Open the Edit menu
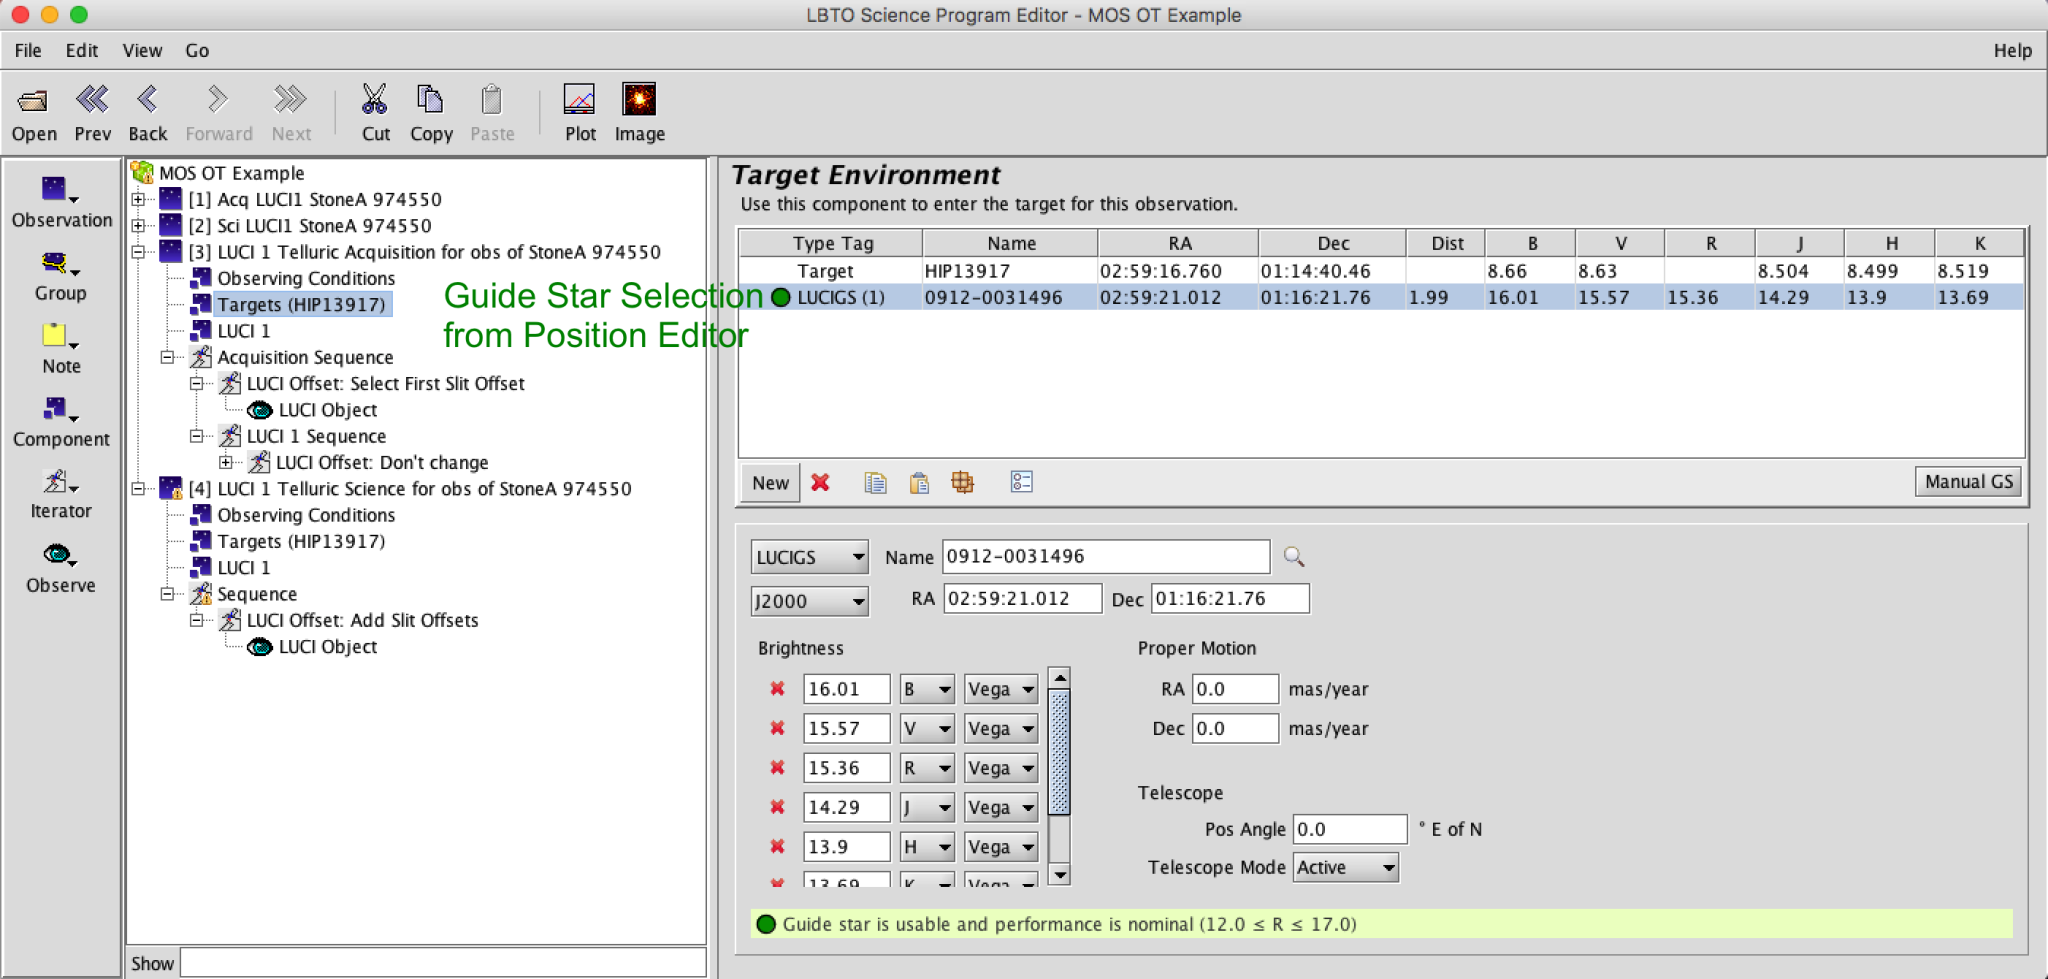 [82, 50]
